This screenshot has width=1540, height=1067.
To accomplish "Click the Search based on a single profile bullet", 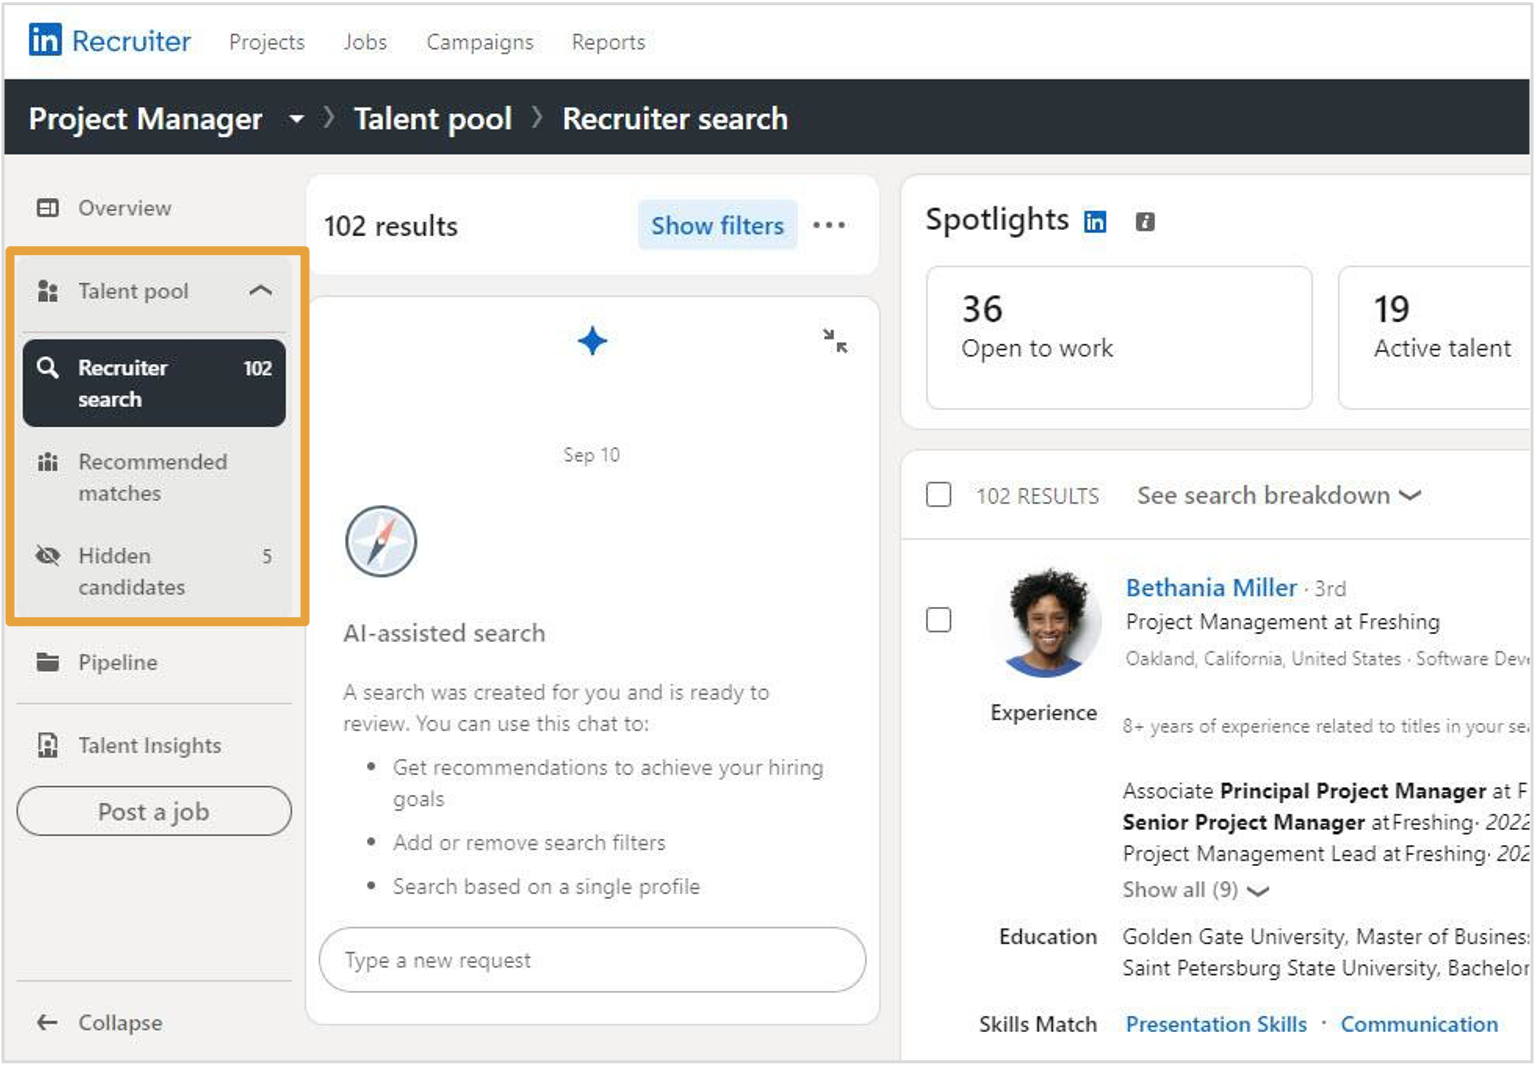I will 546,887.
